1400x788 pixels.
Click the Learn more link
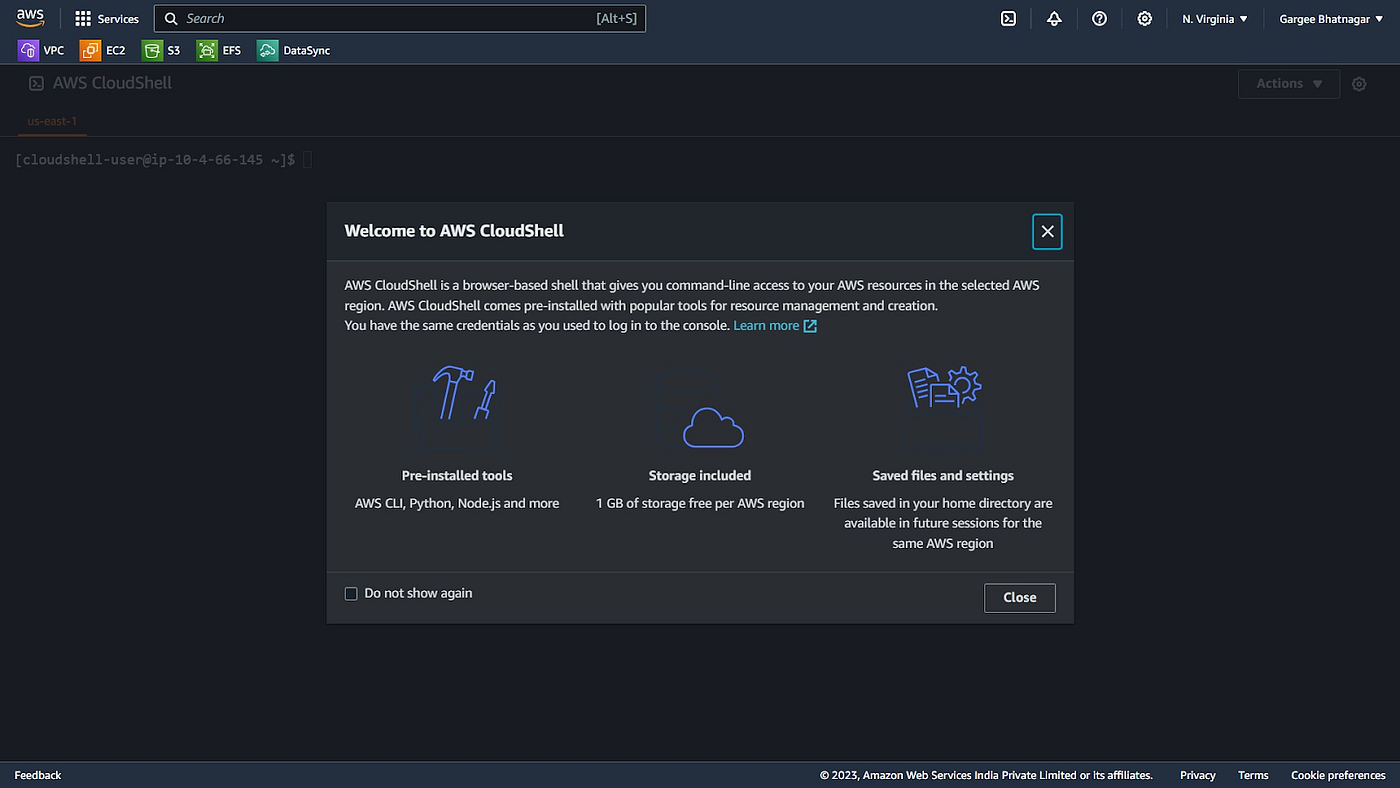pos(766,325)
